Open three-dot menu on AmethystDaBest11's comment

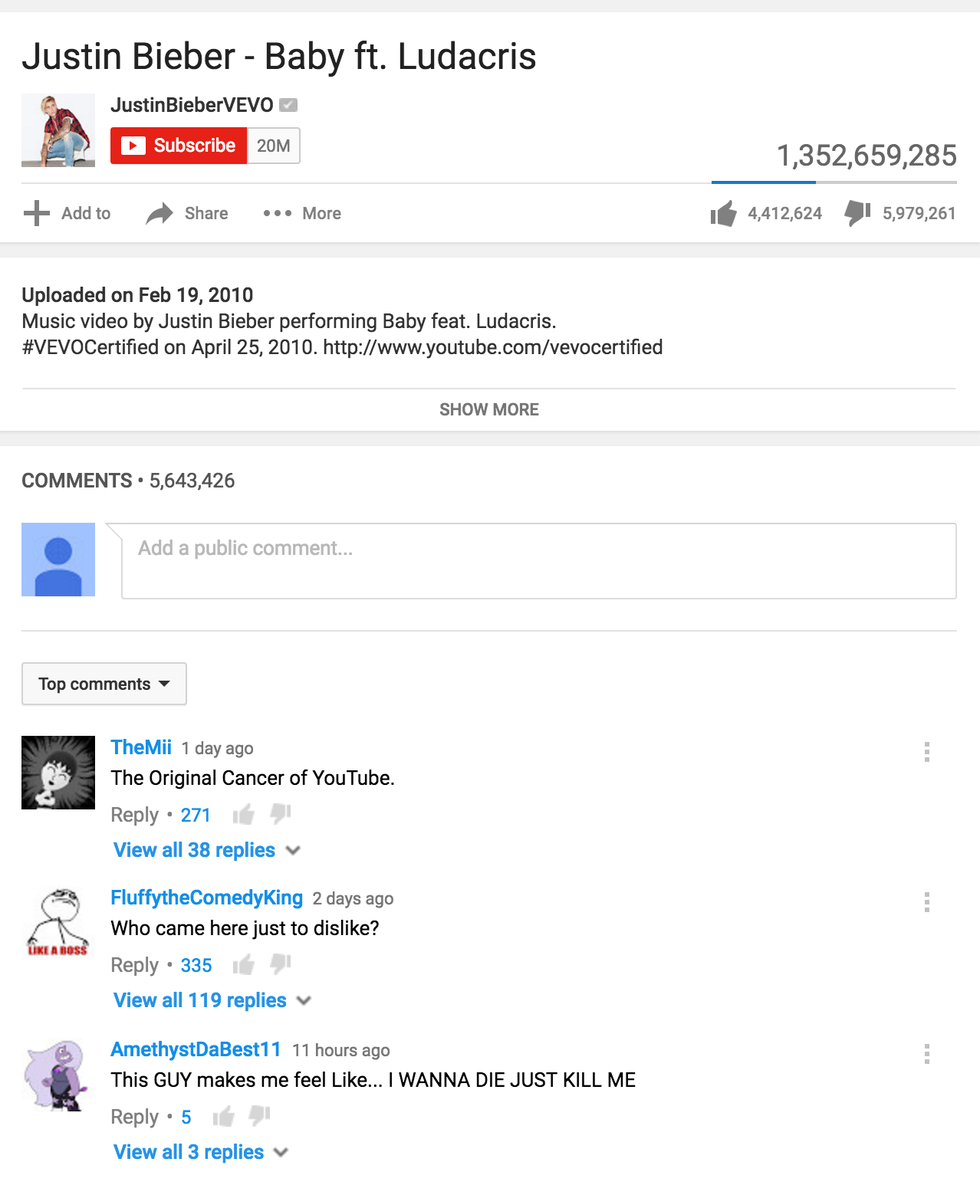[926, 1054]
